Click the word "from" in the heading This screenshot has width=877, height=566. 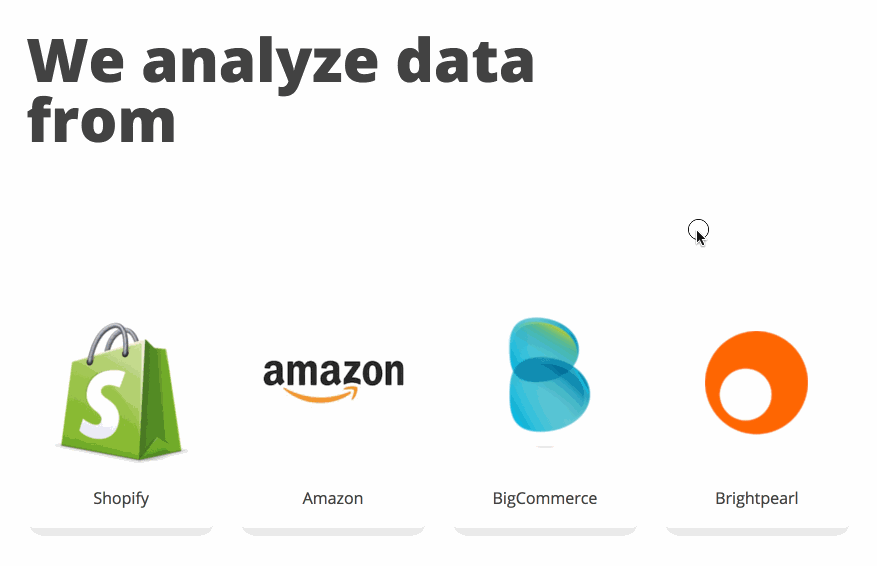(x=102, y=120)
